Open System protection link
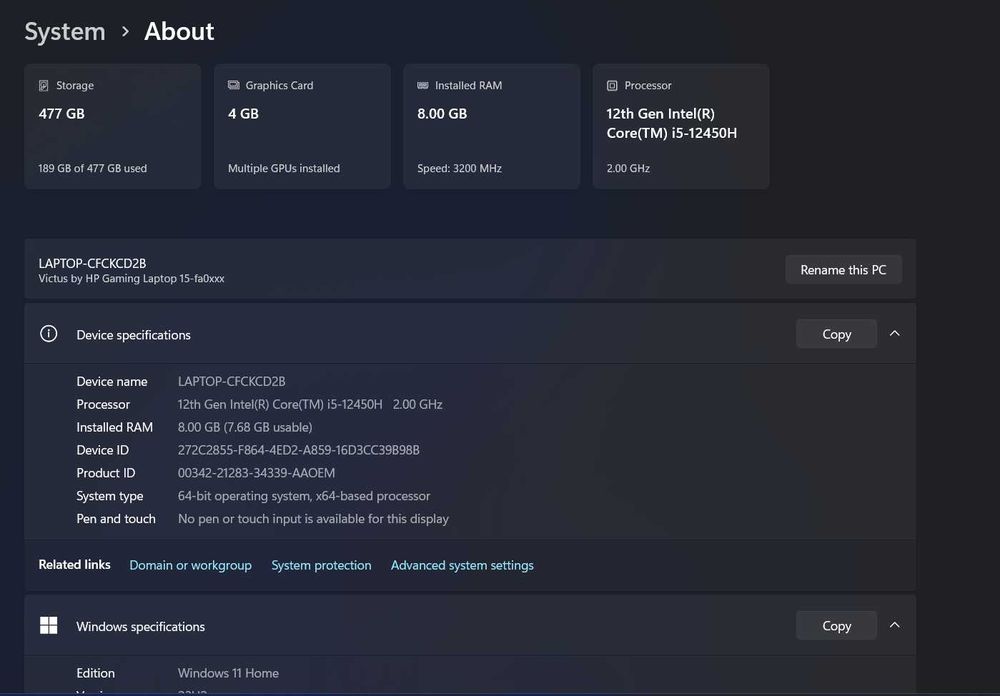Screen dimensions: 1000x696 (x=321, y=565)
